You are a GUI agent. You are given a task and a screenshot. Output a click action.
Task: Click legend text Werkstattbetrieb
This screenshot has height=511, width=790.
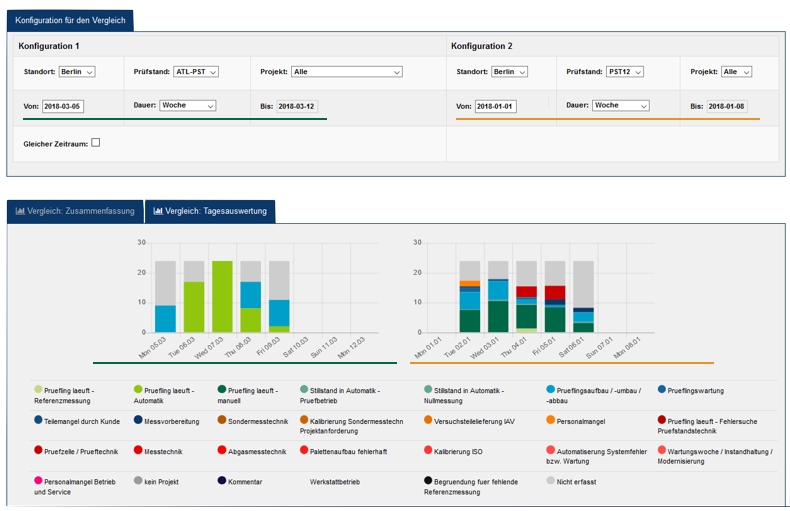335,482
